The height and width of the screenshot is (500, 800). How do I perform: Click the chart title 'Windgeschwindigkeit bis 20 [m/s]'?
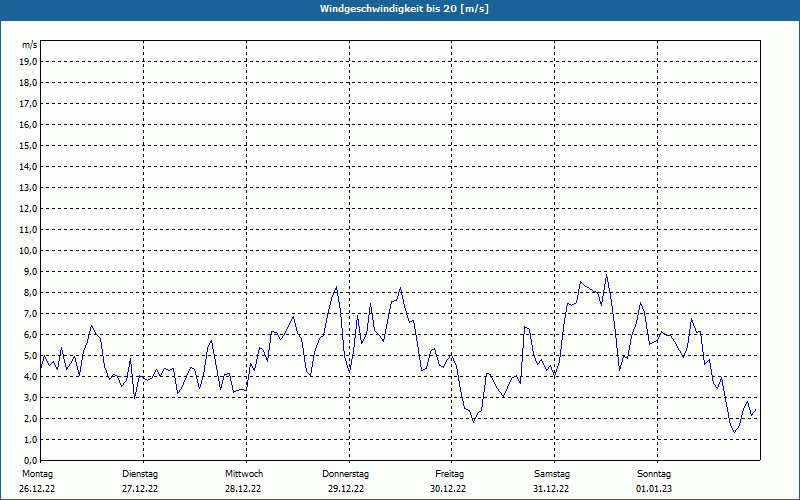point(404,9)
